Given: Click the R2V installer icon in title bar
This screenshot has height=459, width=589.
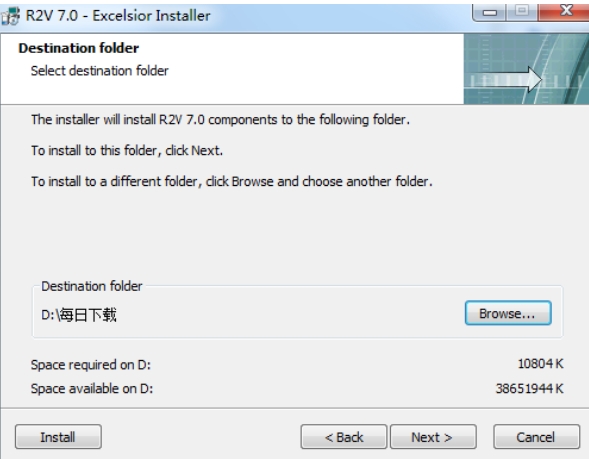Looking at the screenshot, I should (x=10, y=16).
